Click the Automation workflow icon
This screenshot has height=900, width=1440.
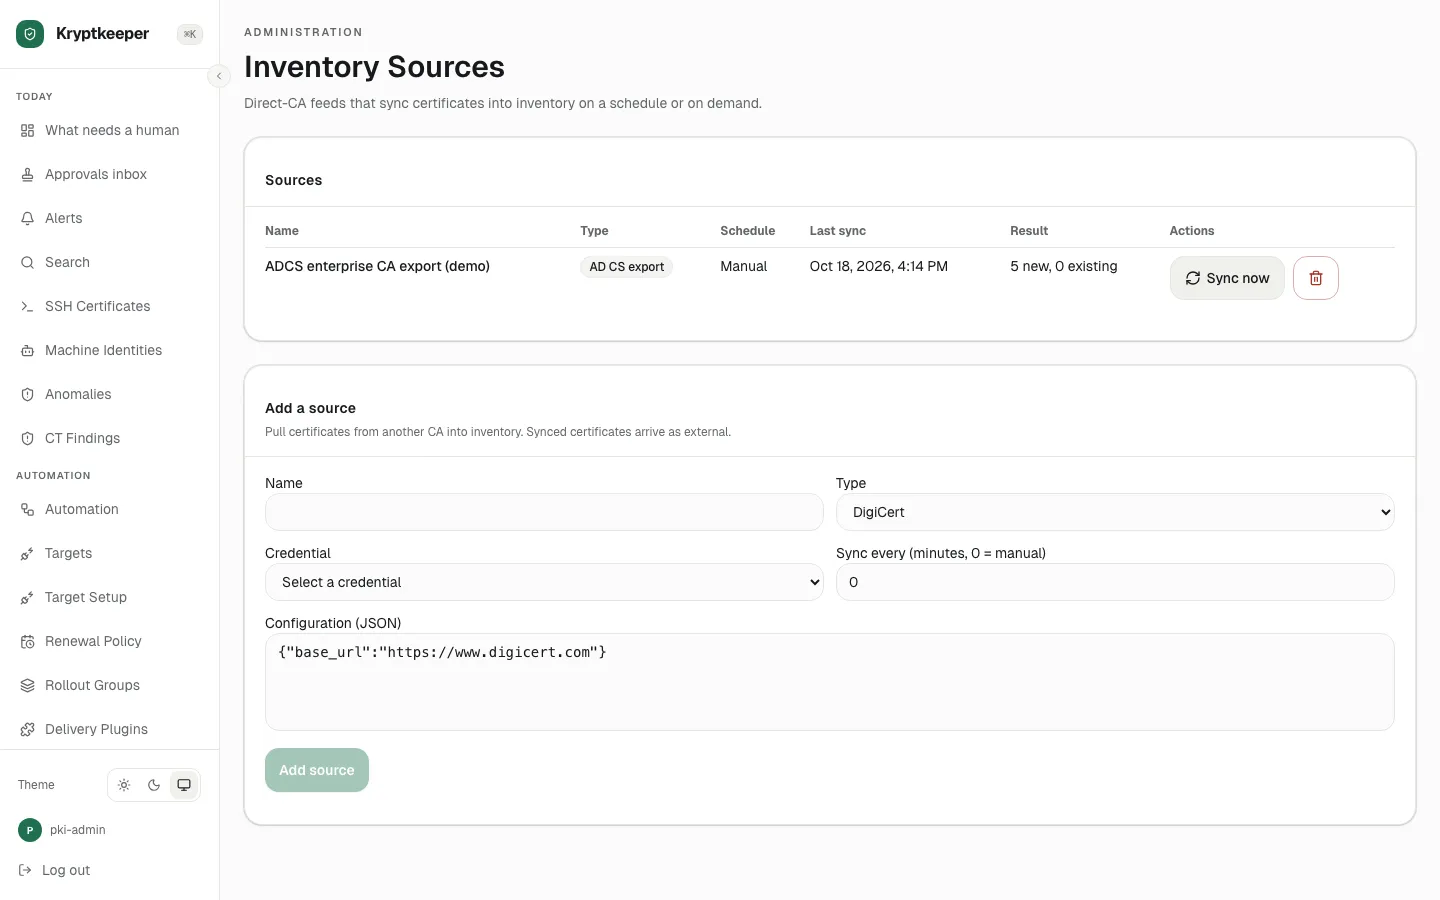pyautogui.click(x=27, y=509)
